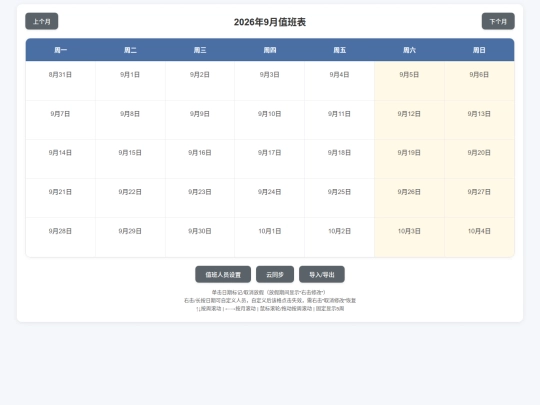The image size is (540, 405).
Task: Select the 10月1日 date cell
Action: pyautogui.click(x=270, y=237)
